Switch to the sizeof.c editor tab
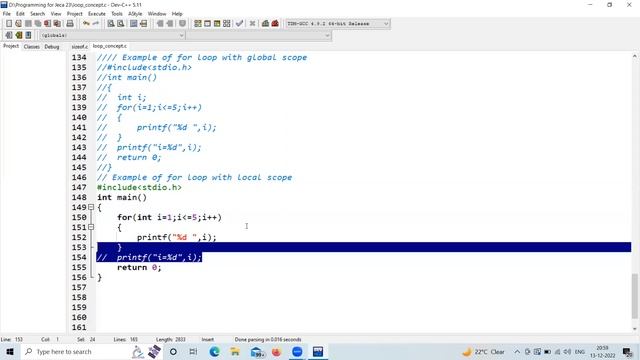The width and height of the screenshot is (640, 360). (80, 47)
